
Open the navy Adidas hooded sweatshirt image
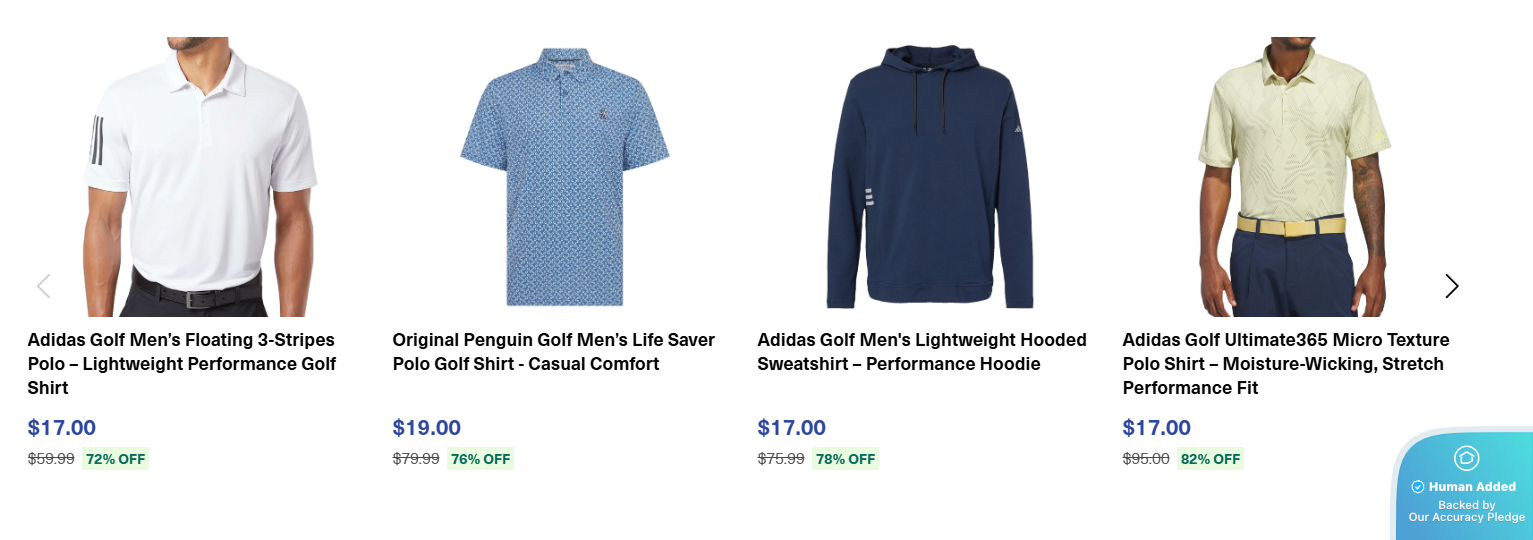click(930, 176)
